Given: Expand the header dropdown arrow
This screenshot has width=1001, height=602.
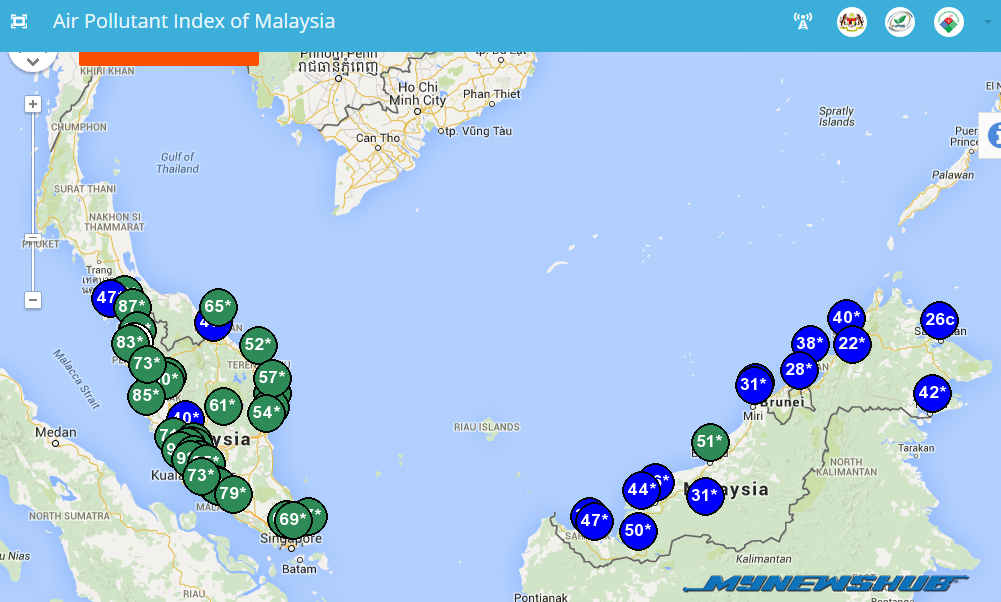Looking at the screenshot, I should pyautogui.click(x=987, y=22).
